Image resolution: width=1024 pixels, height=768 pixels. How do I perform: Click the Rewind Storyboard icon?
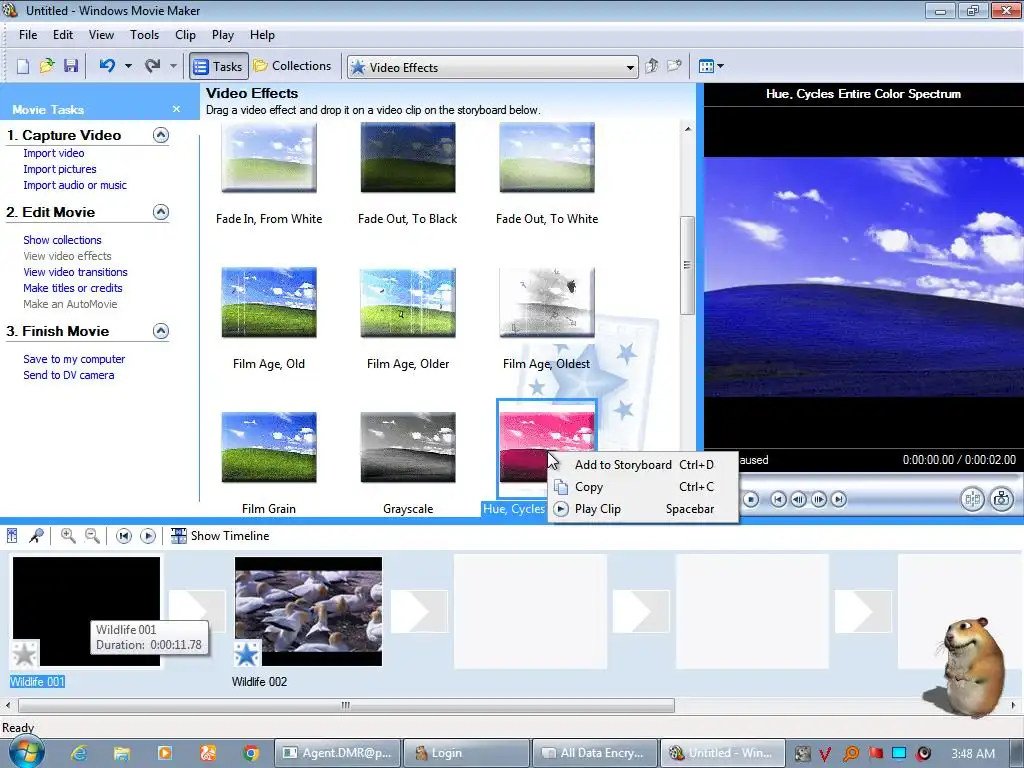[123, 536]
